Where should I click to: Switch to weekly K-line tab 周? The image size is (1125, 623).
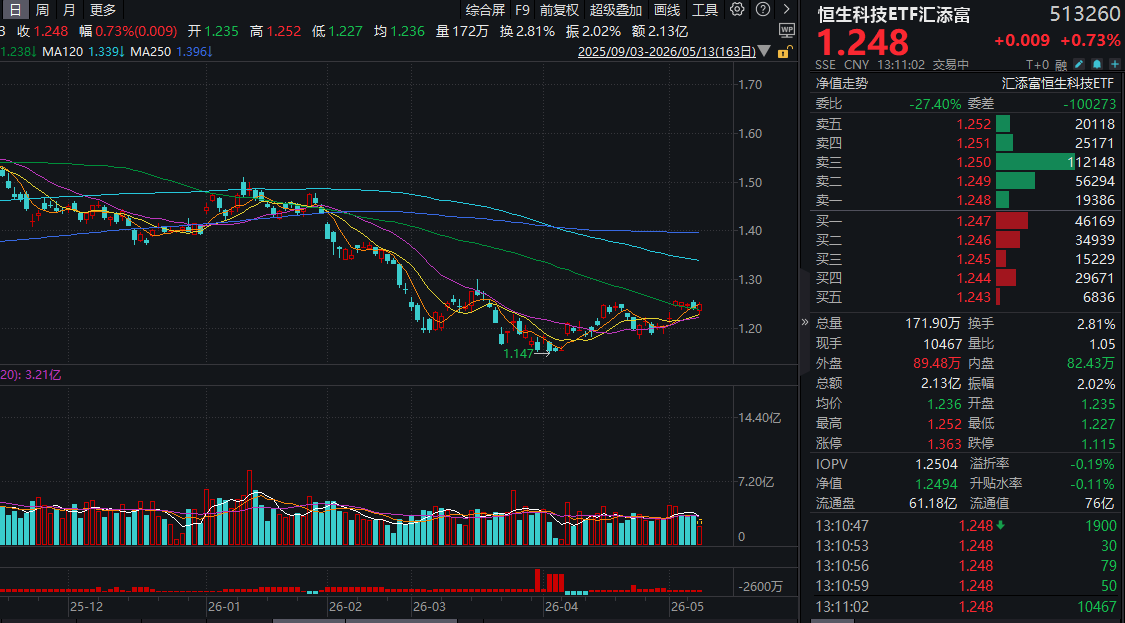[x=42, y=10]
